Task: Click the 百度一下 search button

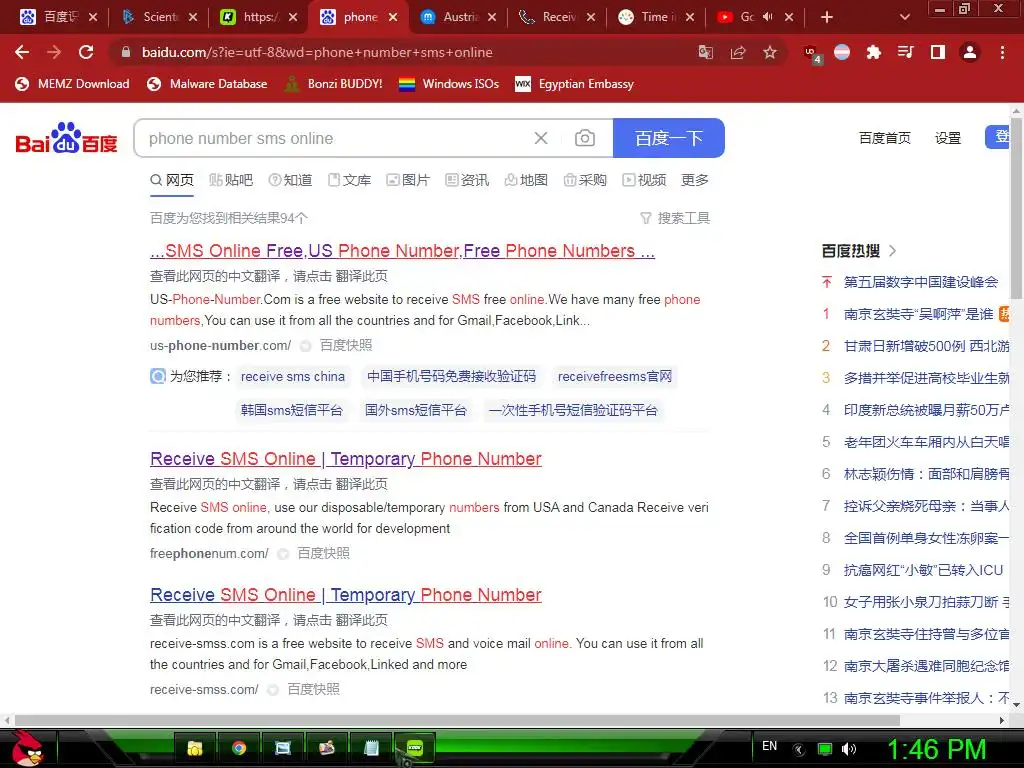Action: click(x=669, y=138)
